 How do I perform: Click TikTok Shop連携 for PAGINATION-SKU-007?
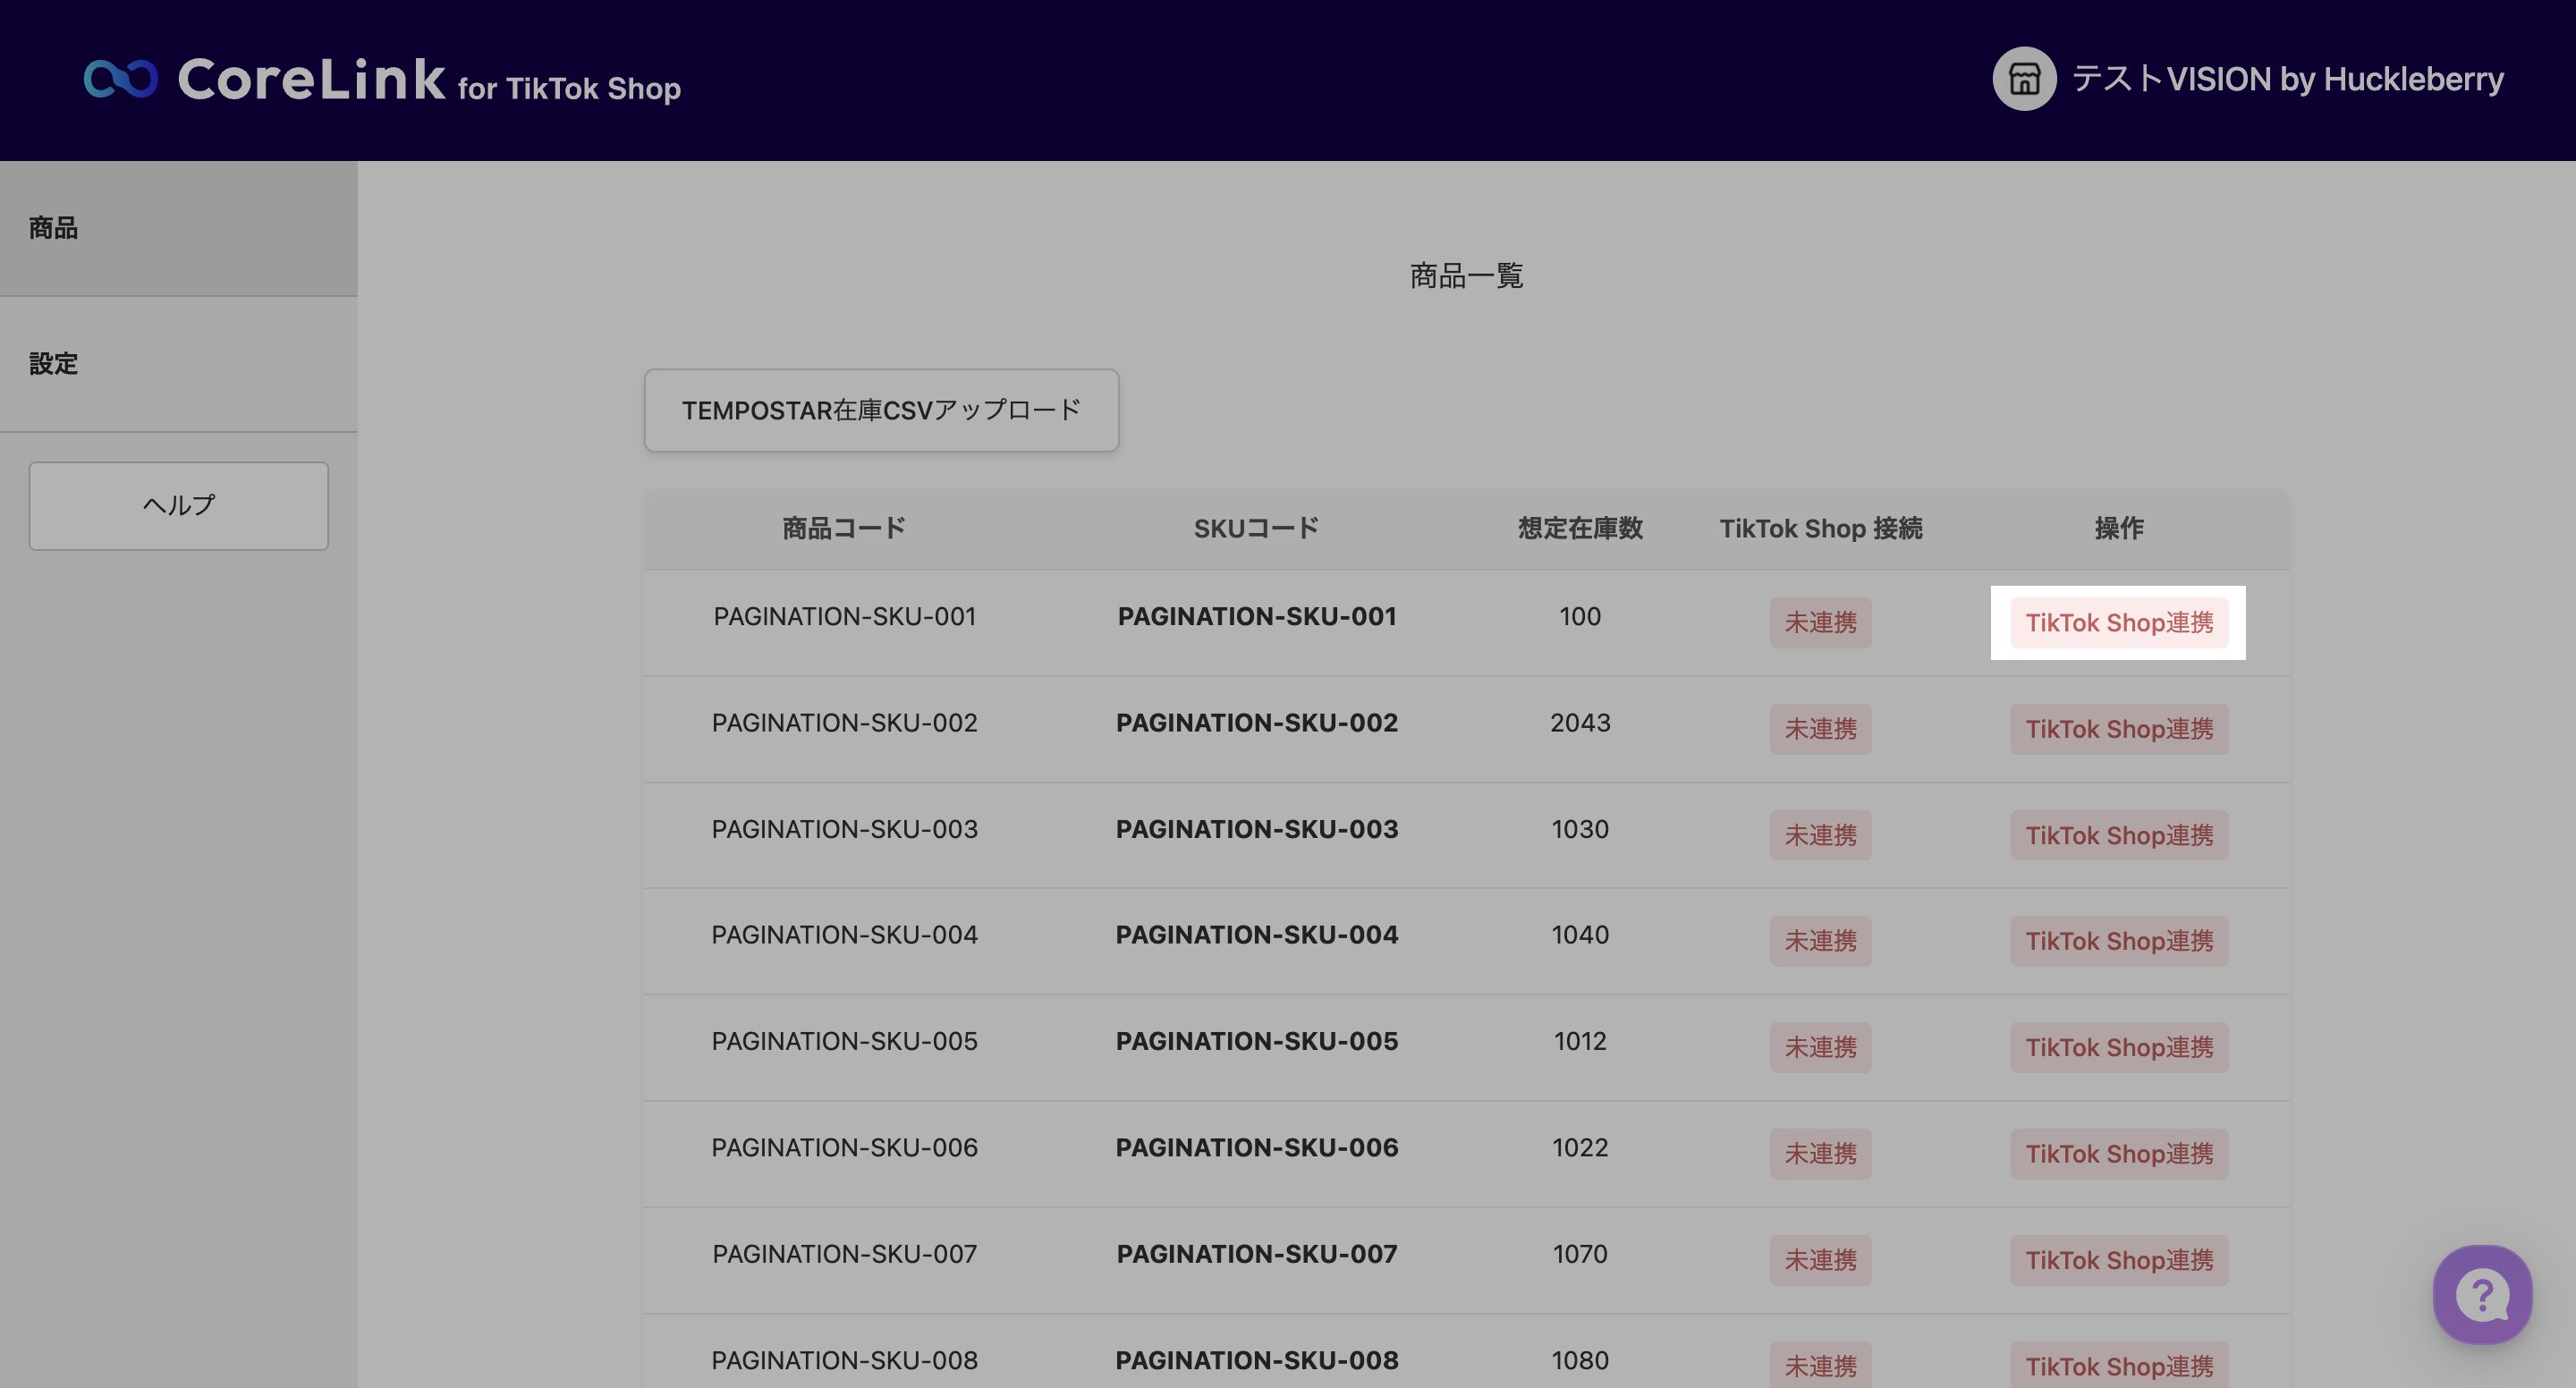(2118, 1260)
